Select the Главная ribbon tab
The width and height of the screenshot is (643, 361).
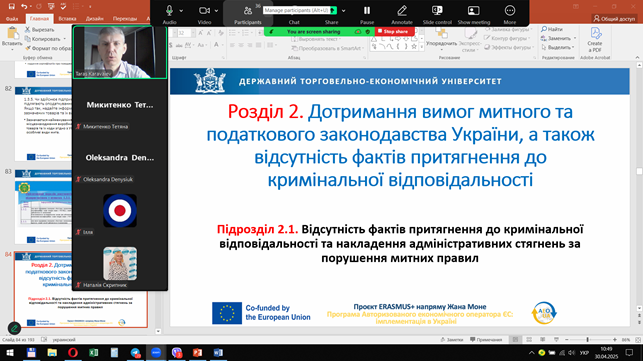tap(39, 18)
